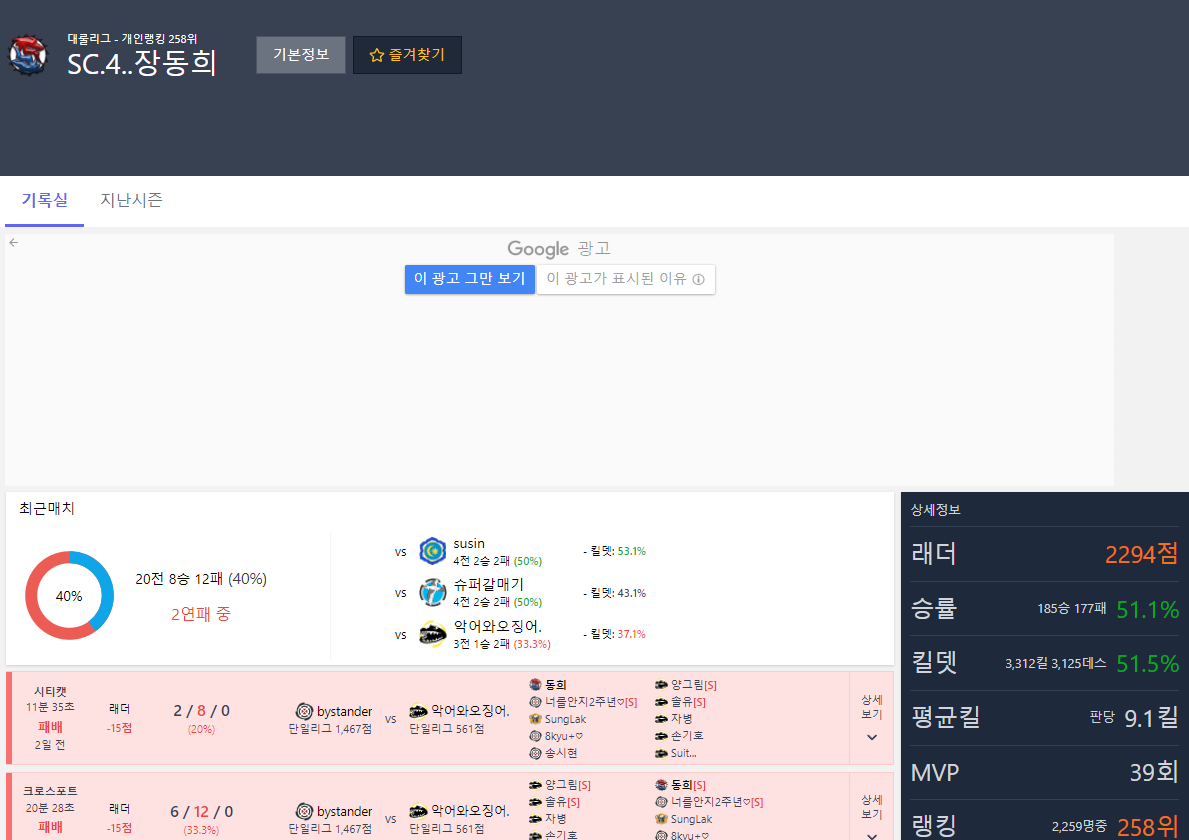
Task: Open the 지난시즌 tab
Action: click(131, 200)
